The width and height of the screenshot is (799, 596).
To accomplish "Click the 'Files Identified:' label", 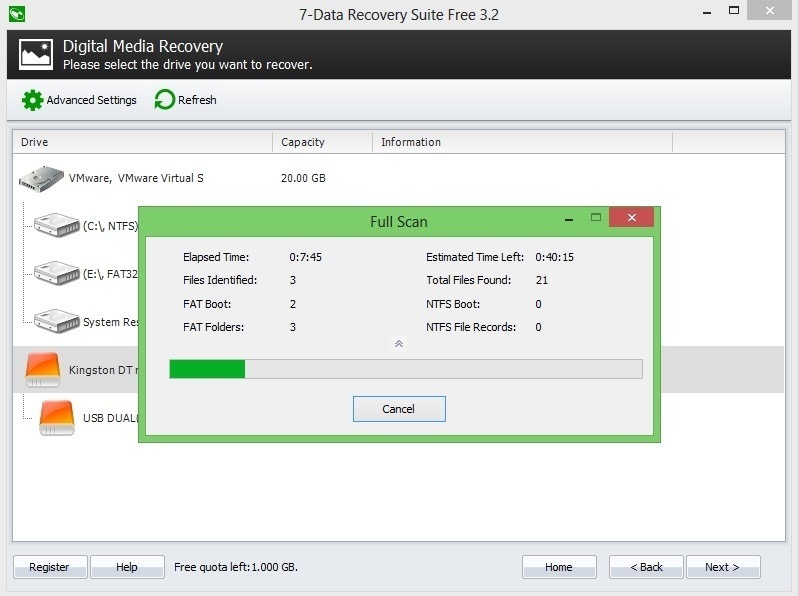I will point(220,280).
